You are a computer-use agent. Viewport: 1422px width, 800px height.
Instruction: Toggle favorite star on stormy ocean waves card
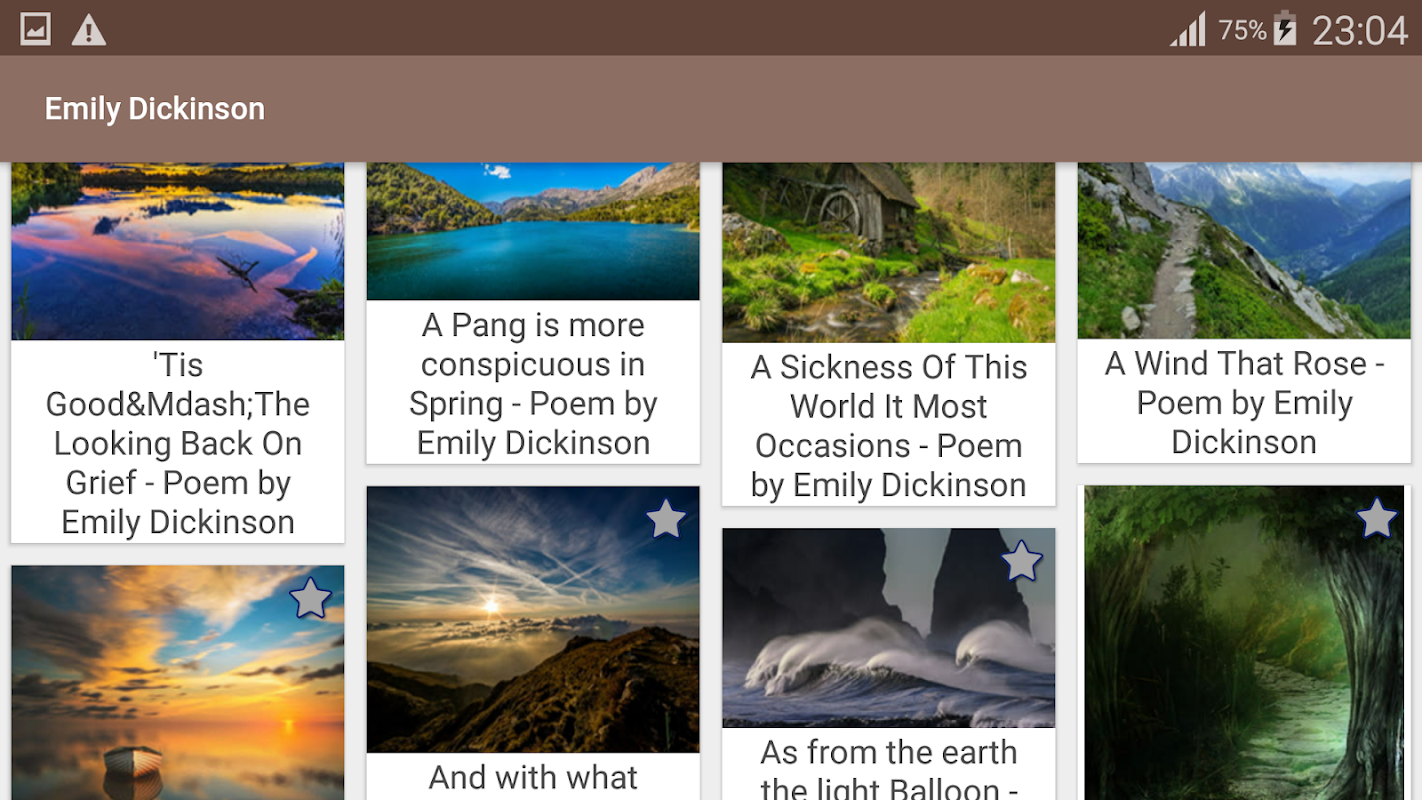tap(1021, 561)
